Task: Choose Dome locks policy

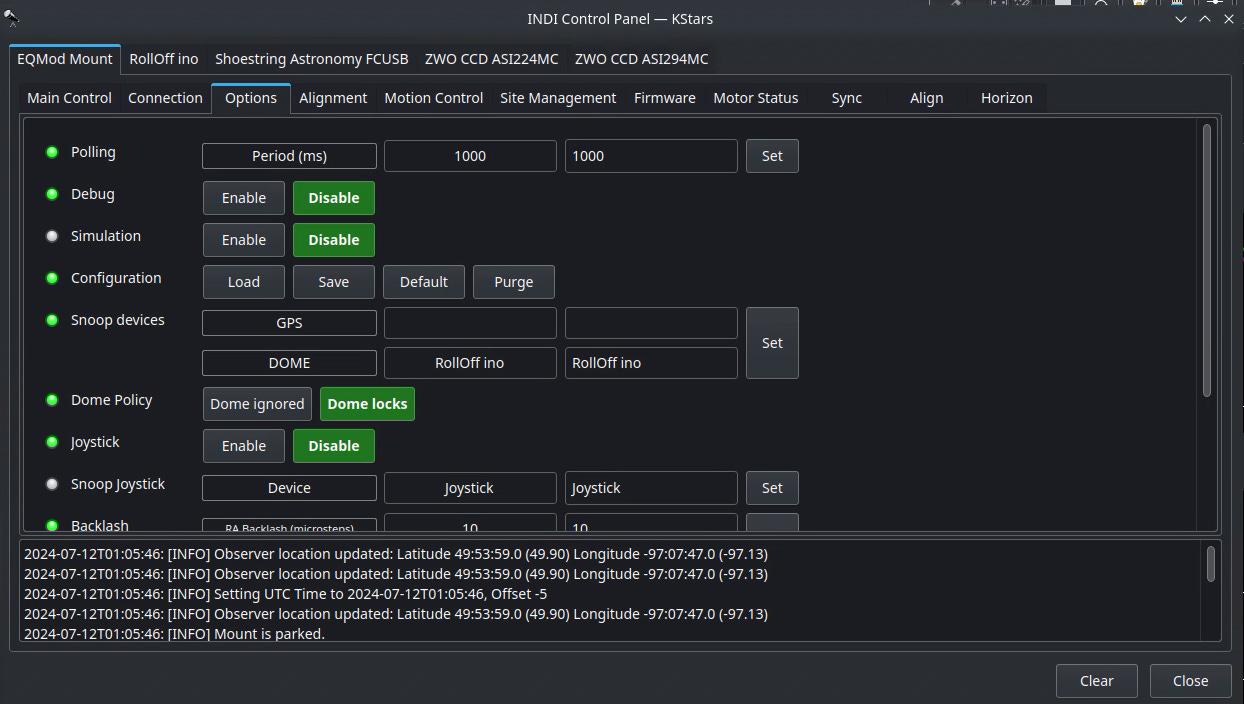Action: pos(367,404)
